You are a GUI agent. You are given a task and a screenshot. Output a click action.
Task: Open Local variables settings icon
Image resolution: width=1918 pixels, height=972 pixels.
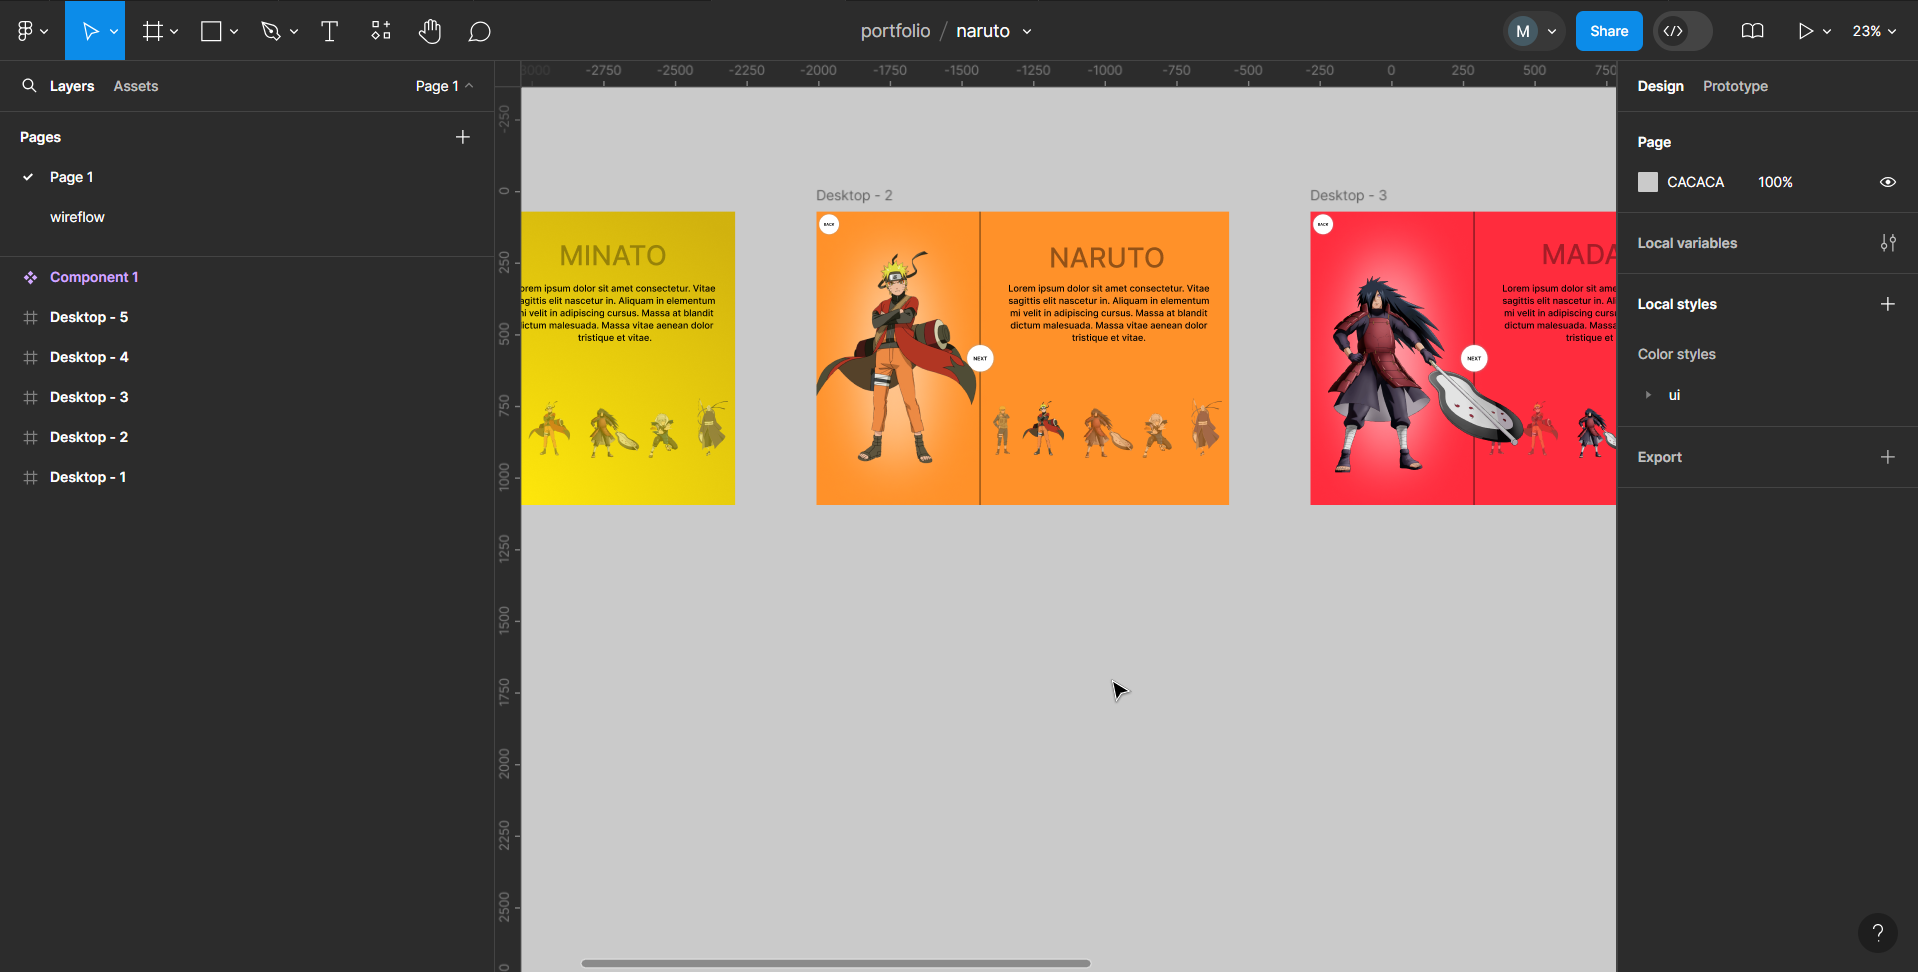(x=1887, y=243)
